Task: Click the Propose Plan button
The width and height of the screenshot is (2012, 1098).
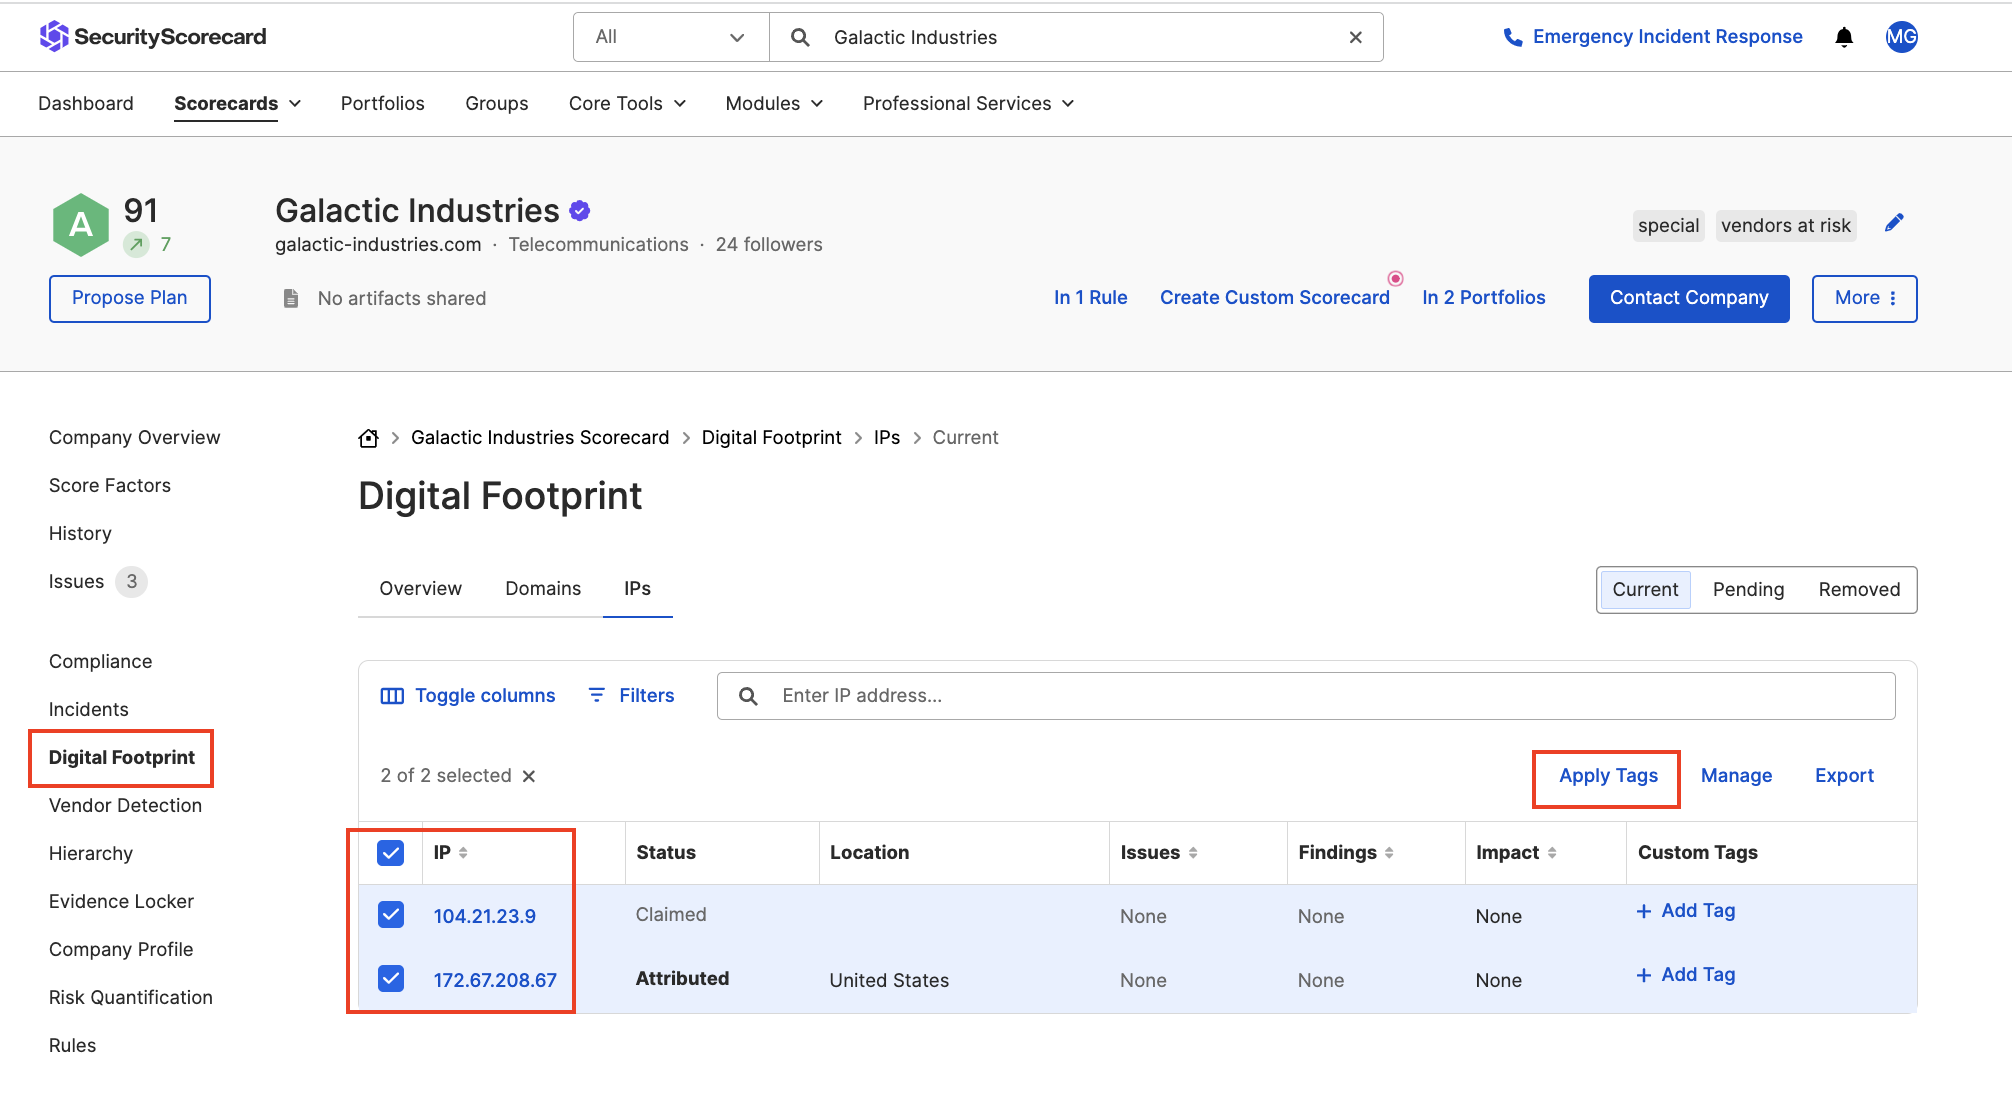Action: [x=130, y=298]
